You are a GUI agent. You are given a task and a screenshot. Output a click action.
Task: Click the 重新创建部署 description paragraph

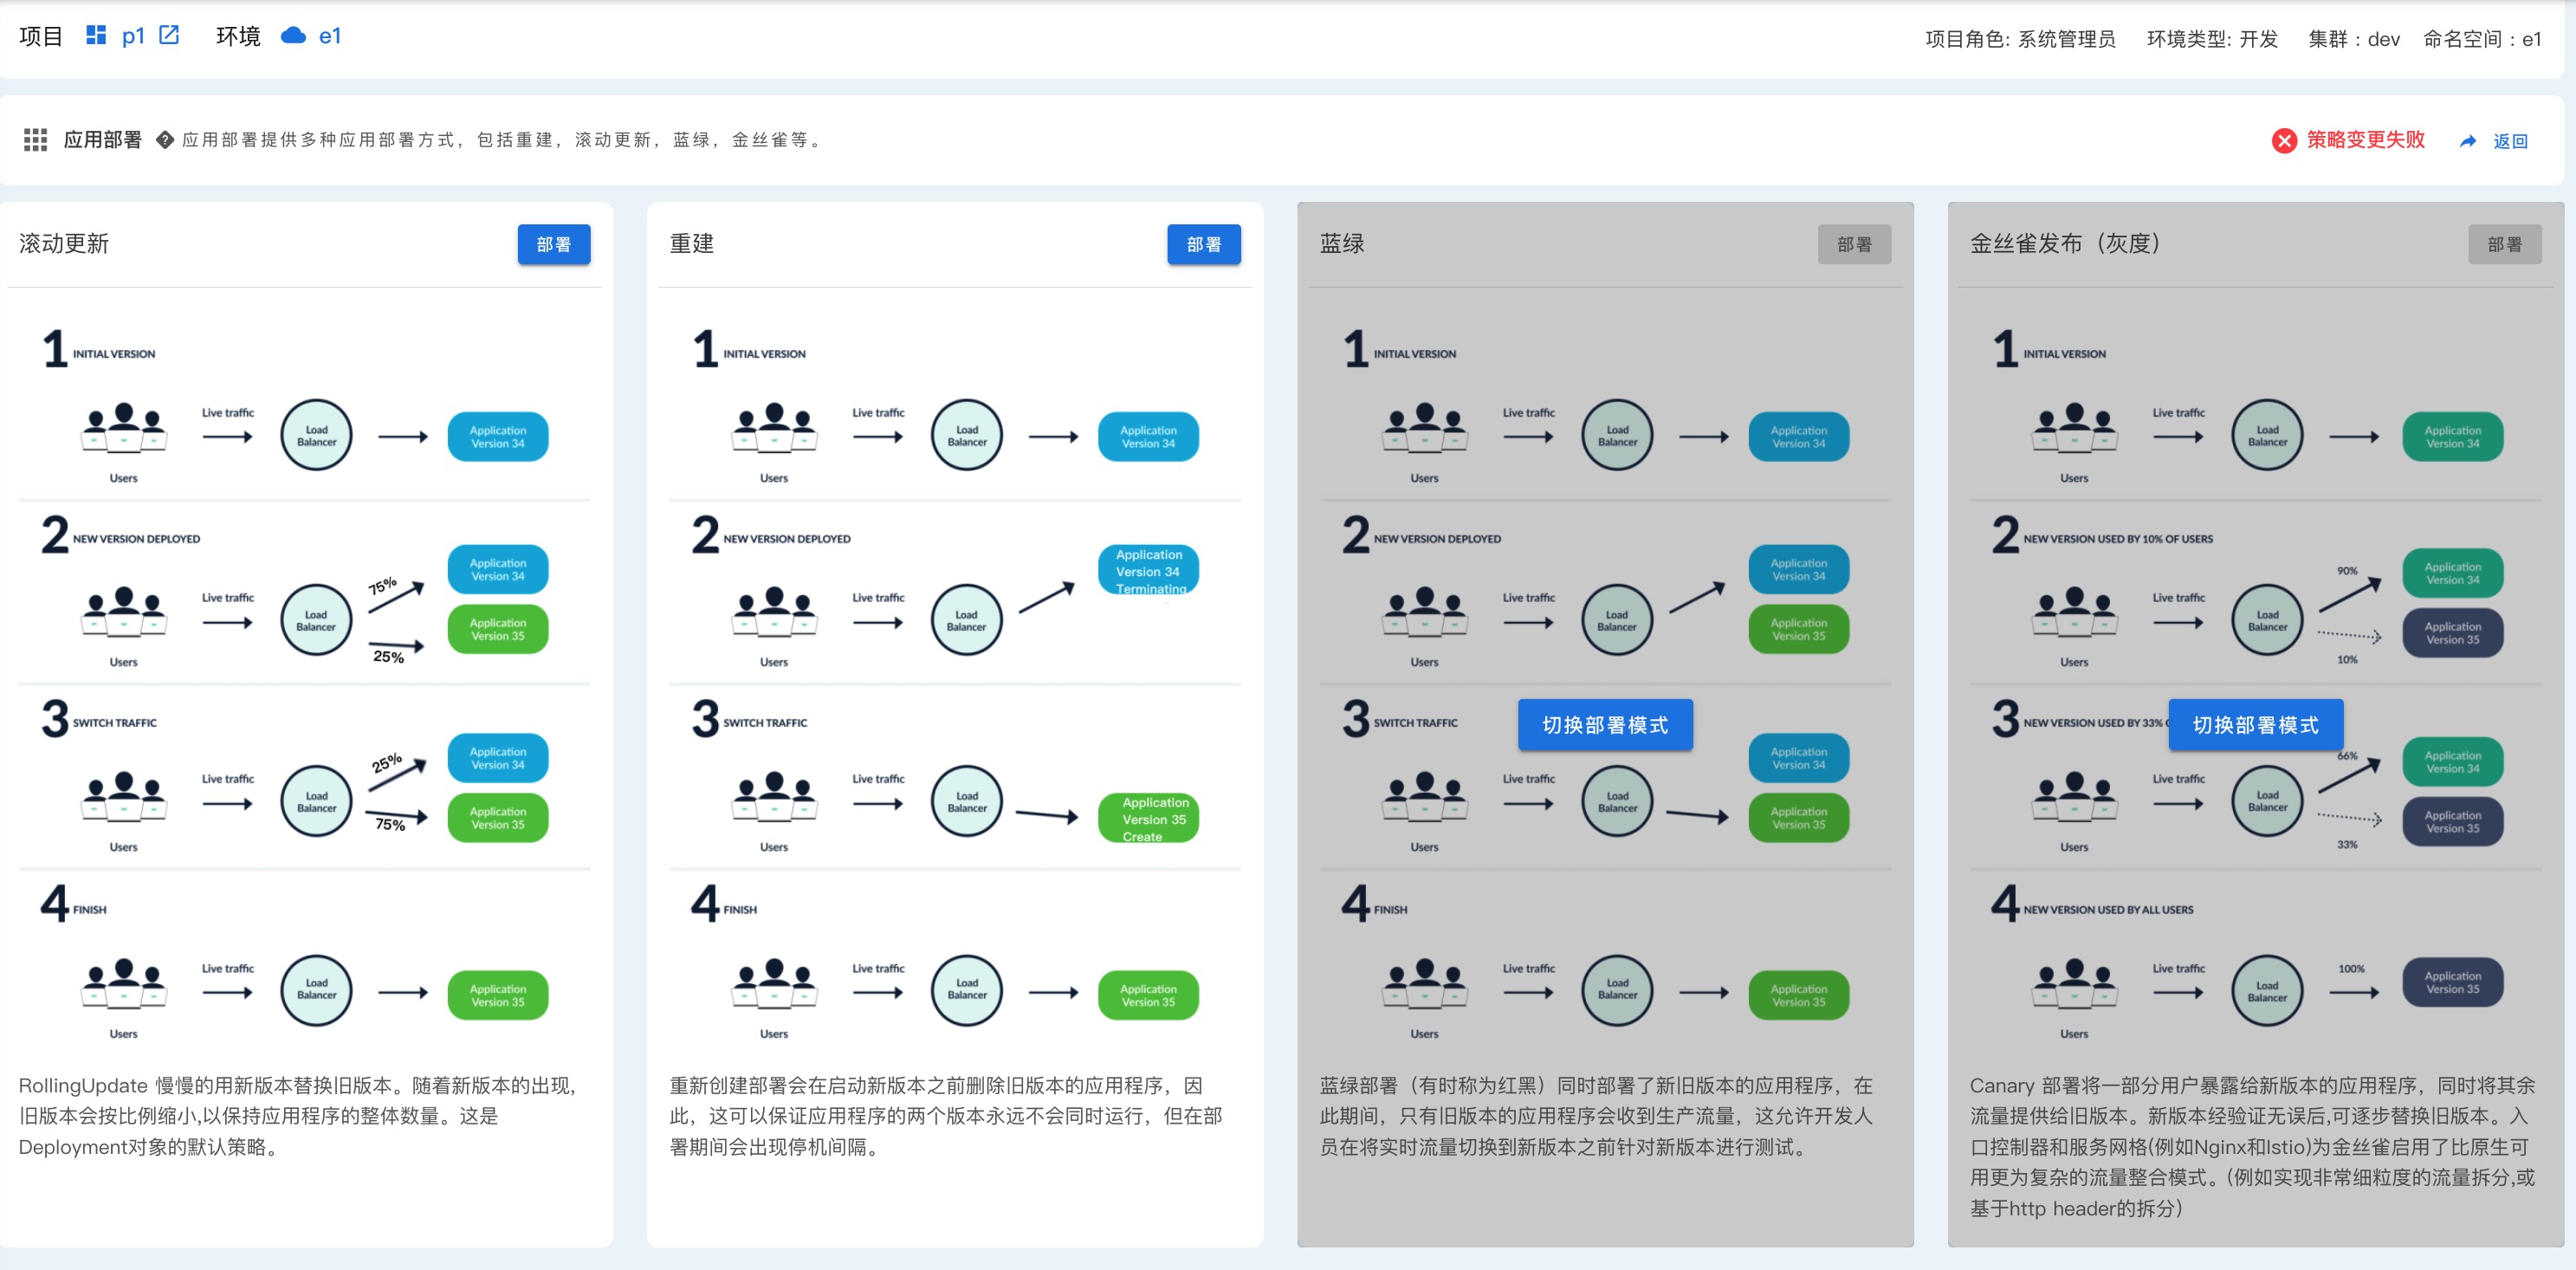[948, 1116]
